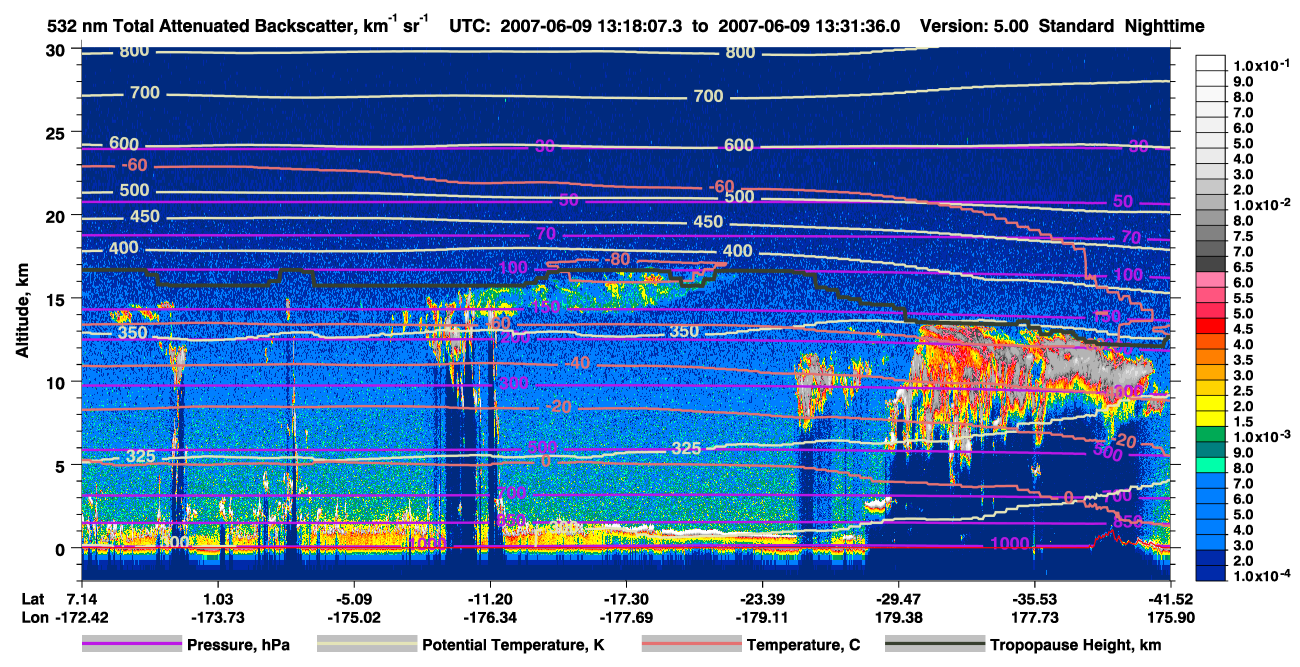The height and width of the screenshot is (667, 1300).
Task: Click the -80 temperature contour label
Action: [x=617, y=261]
